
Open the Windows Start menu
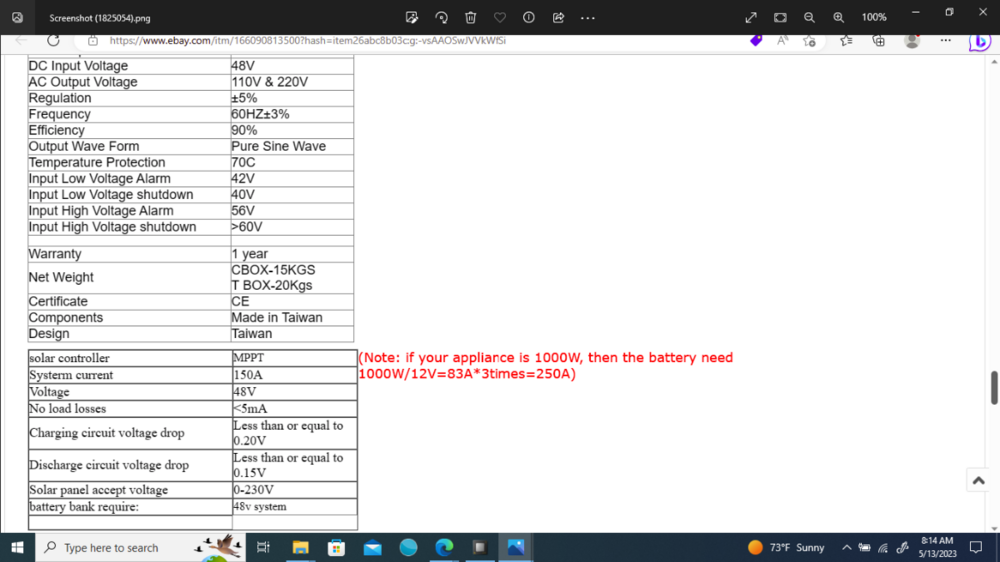tap(17, 547)
